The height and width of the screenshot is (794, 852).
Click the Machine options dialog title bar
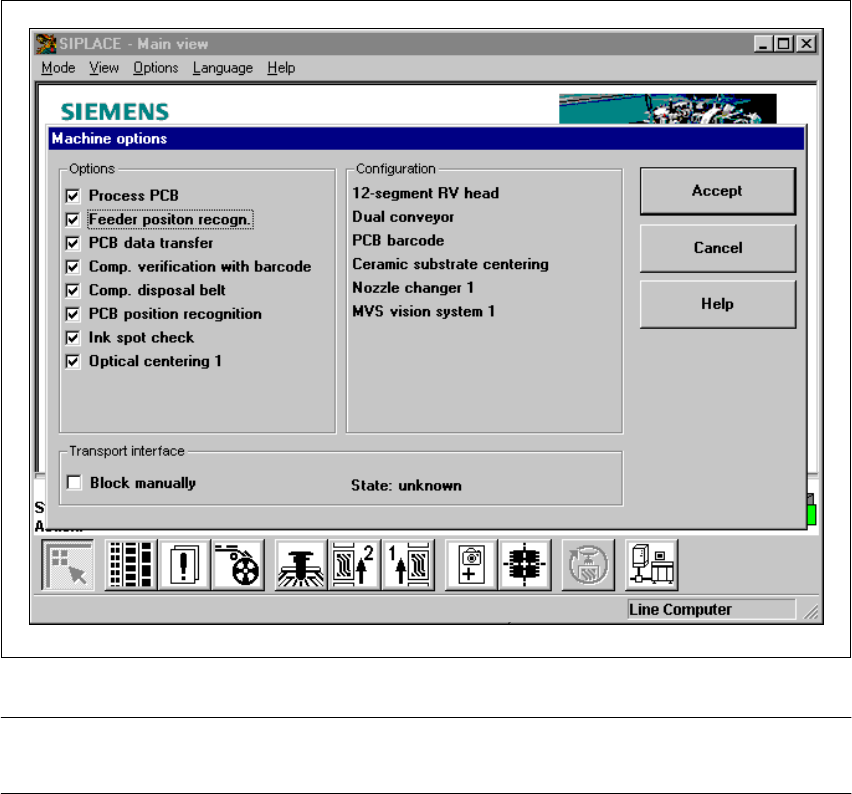click(426, 139)
